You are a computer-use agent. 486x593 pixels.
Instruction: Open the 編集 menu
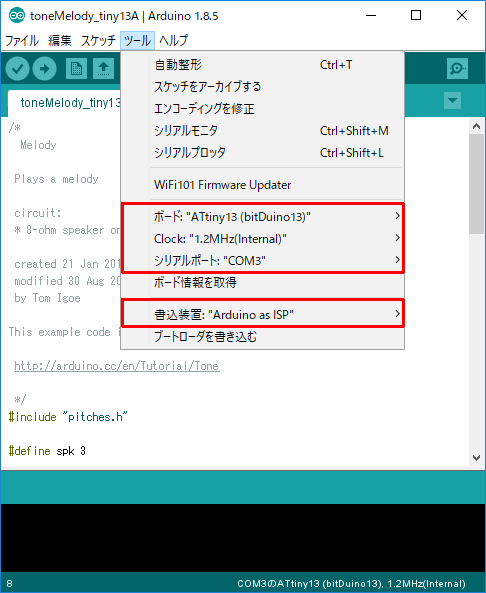[60, 40]
